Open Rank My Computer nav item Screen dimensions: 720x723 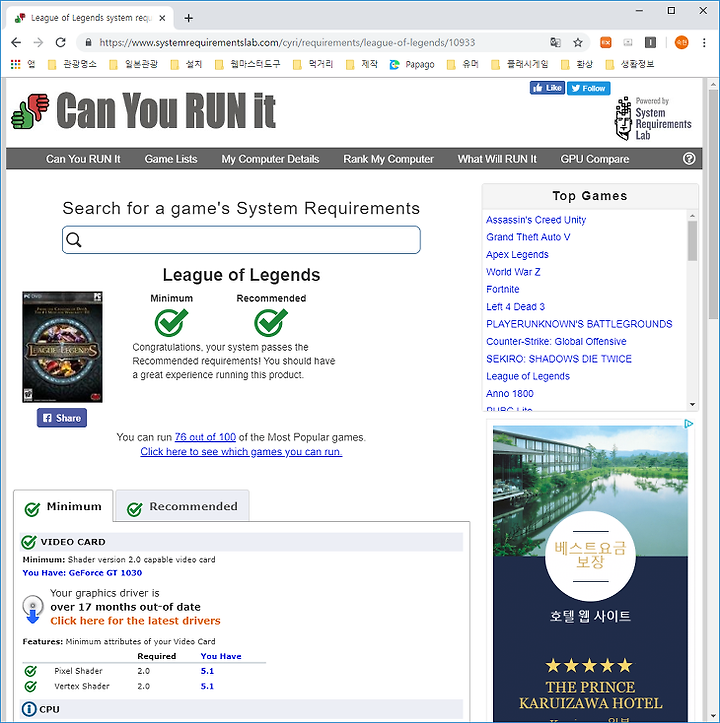click(x=388, y=159)
